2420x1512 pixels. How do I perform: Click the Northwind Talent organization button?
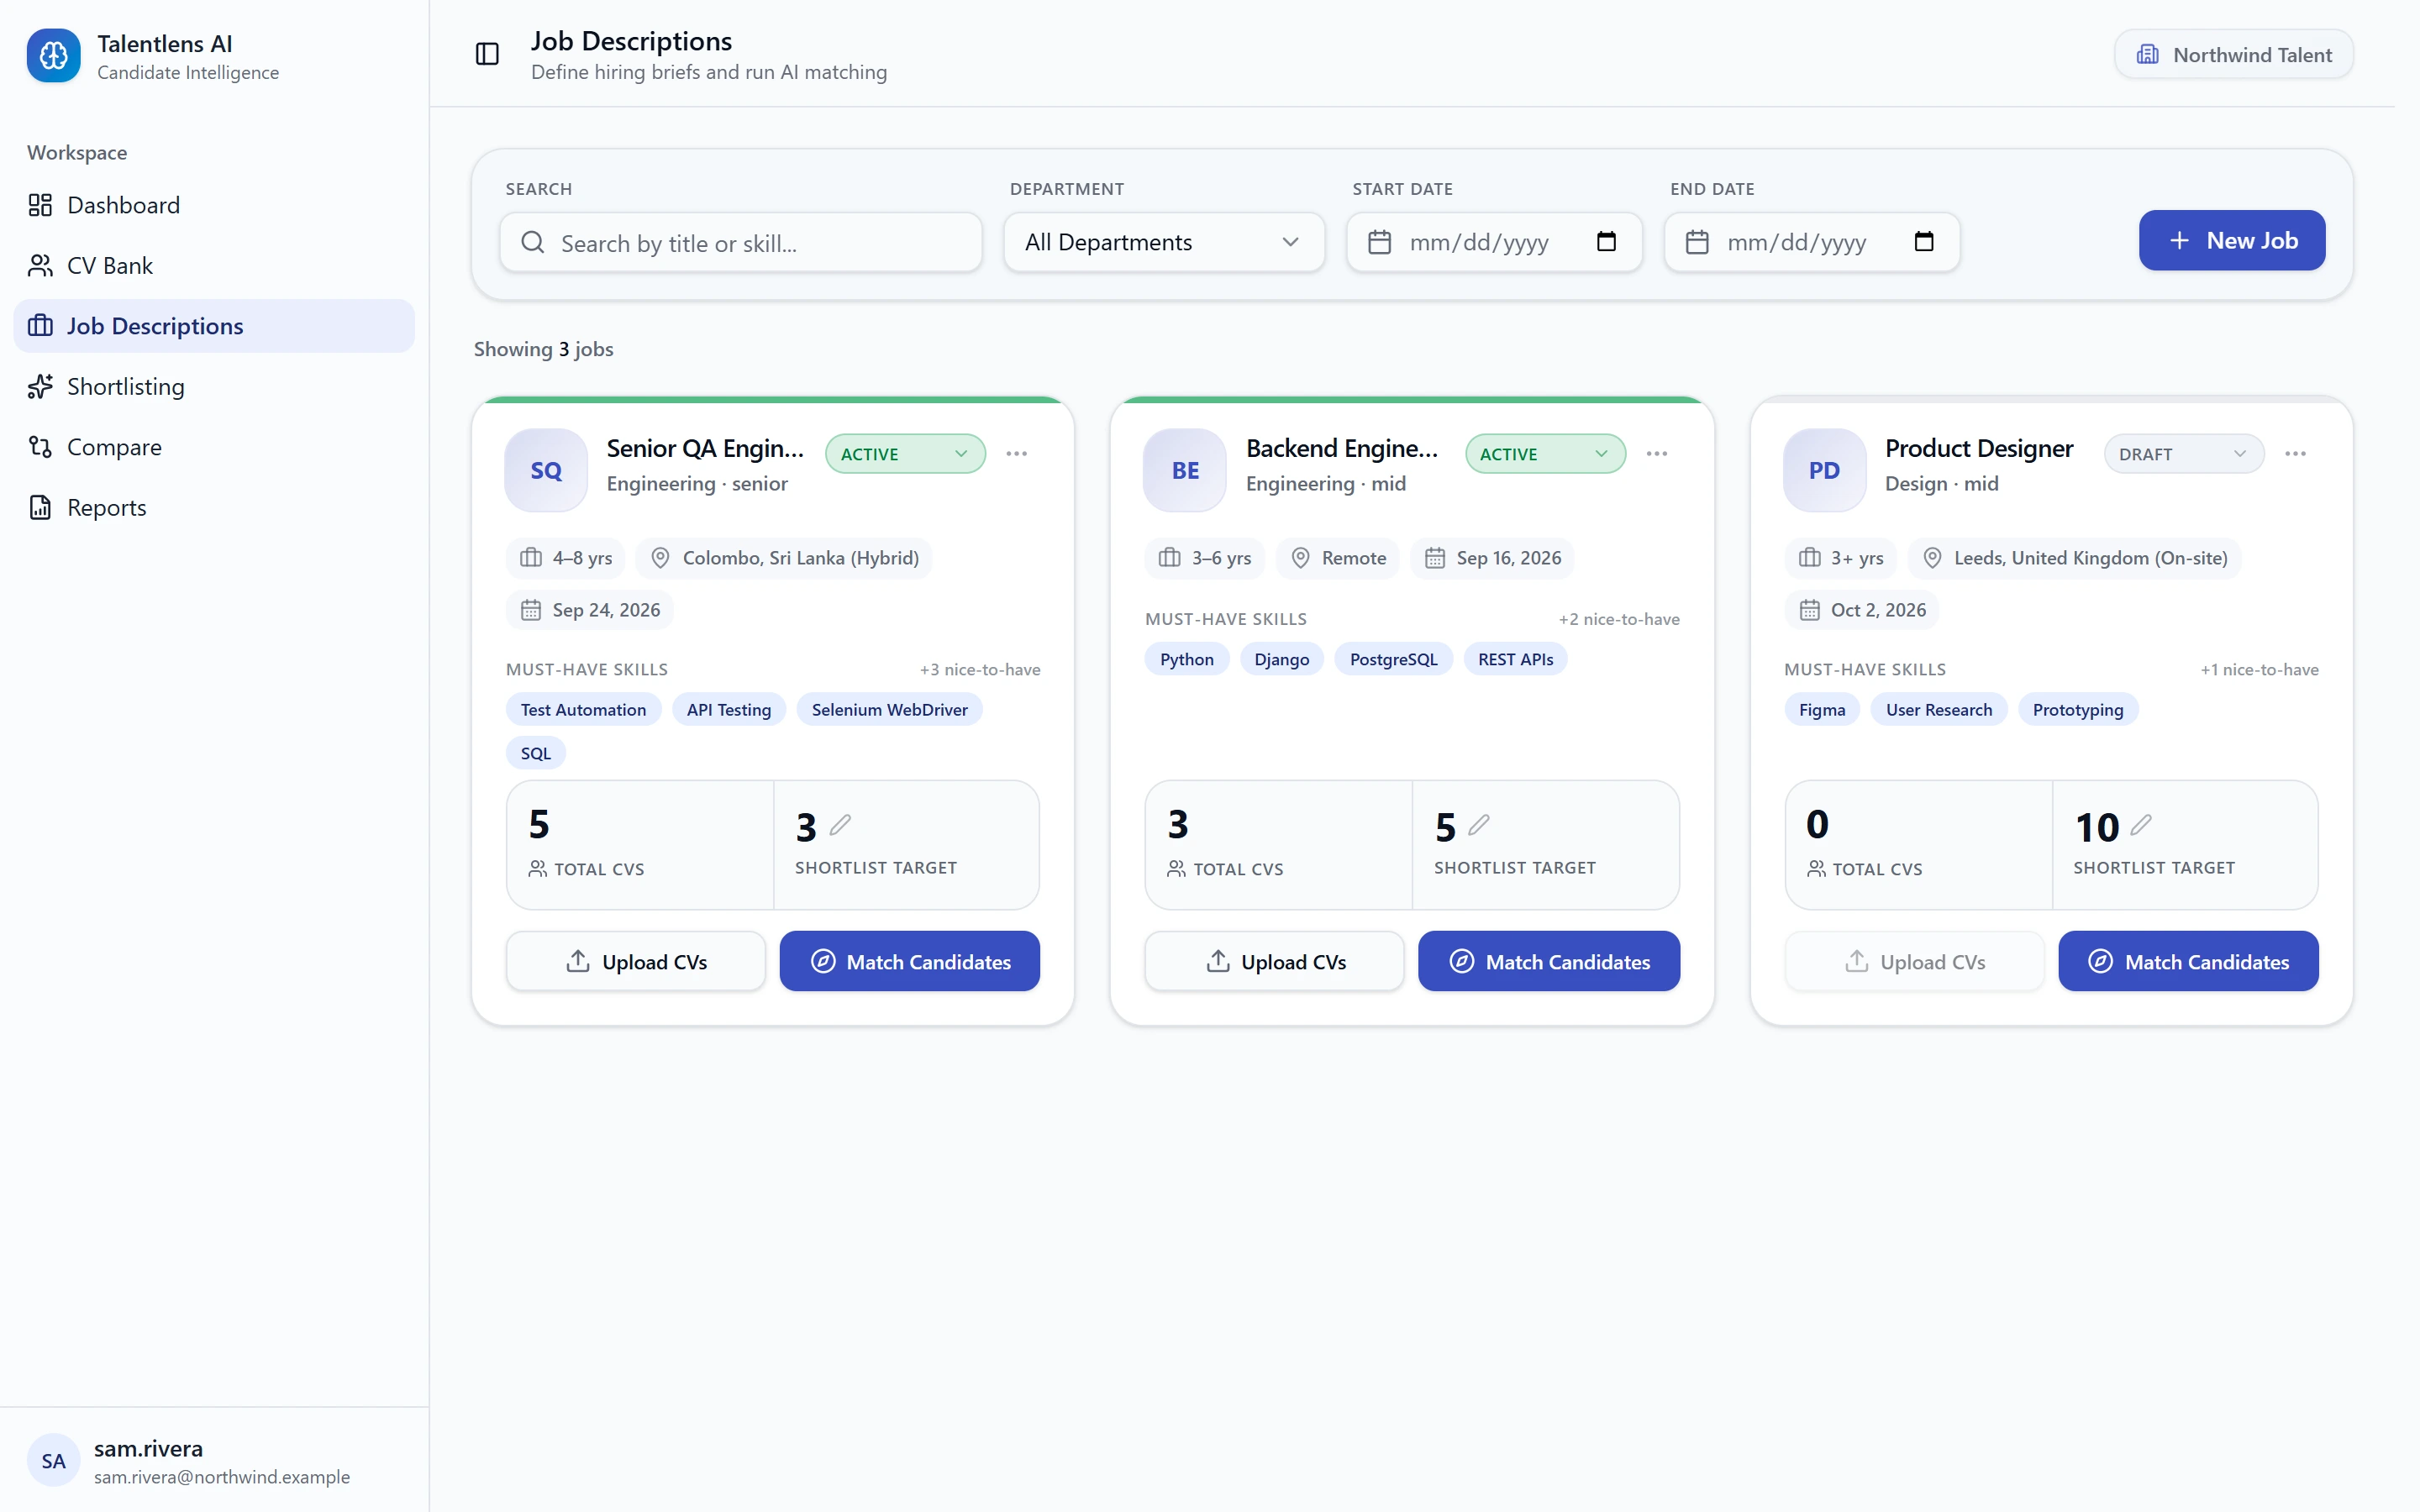2233,55
